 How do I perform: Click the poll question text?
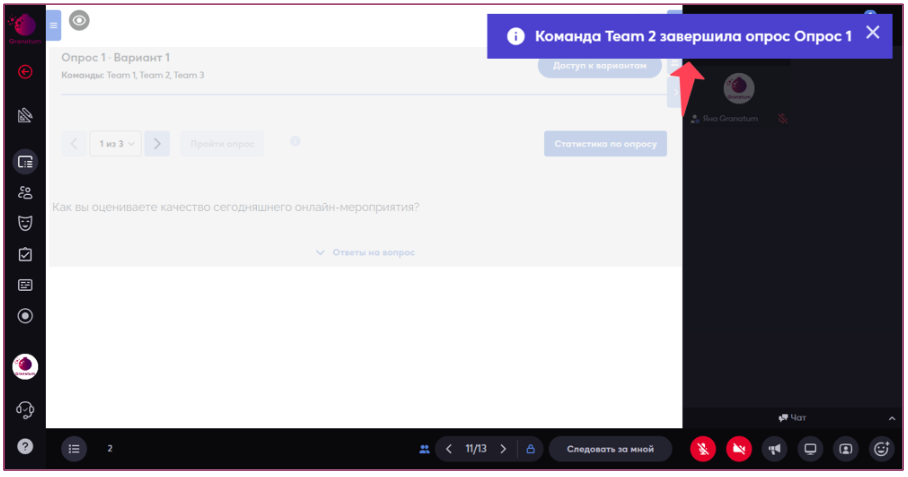[x=236, y=207]
